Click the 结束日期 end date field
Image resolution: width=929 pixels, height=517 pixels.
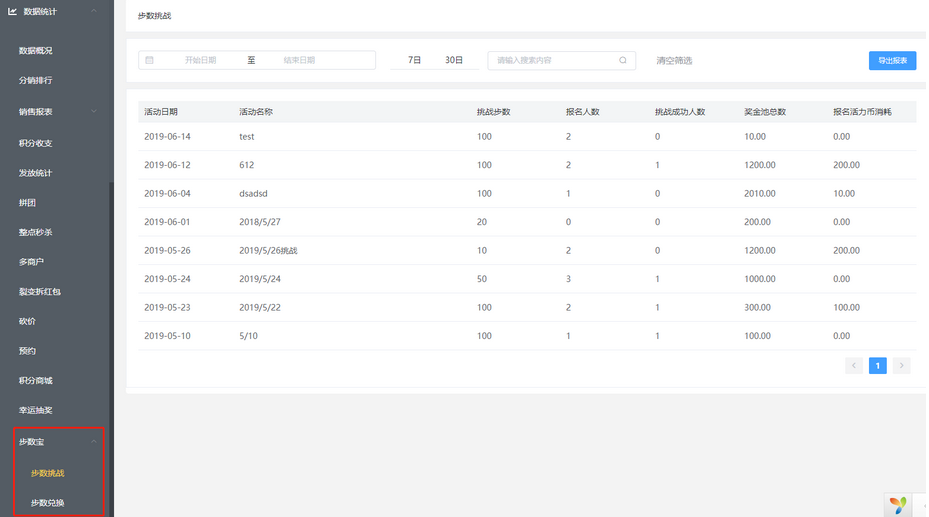(x=299, y=60)
